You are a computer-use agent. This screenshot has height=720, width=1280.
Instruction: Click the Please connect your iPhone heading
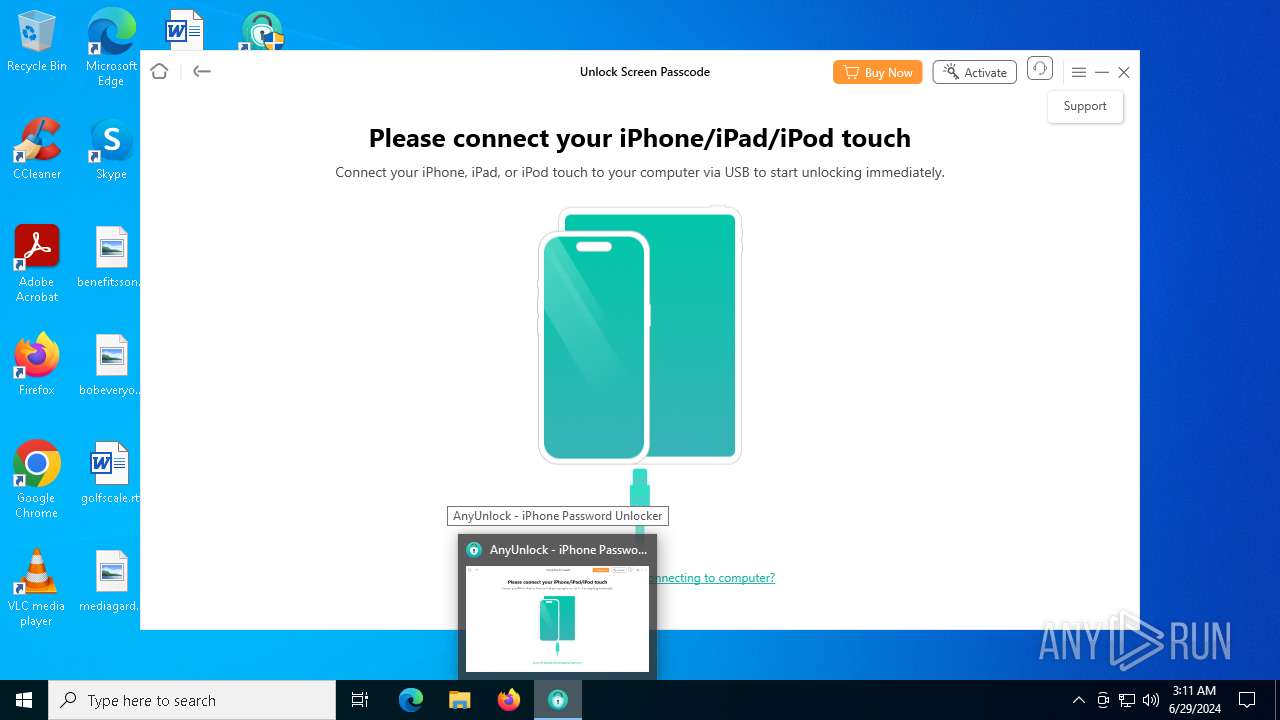click(x=640, y=138)
